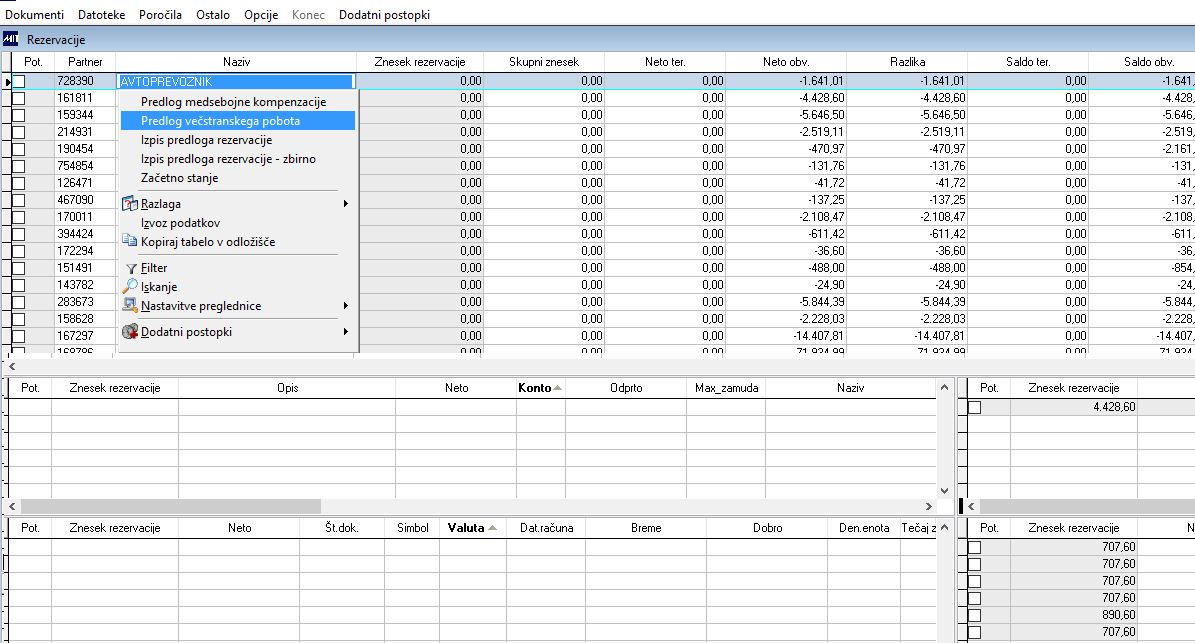Viewport: 1195px width, 643px height.
Task: Check the box beside amount 890,60
Action: click(x=975, y=615)
